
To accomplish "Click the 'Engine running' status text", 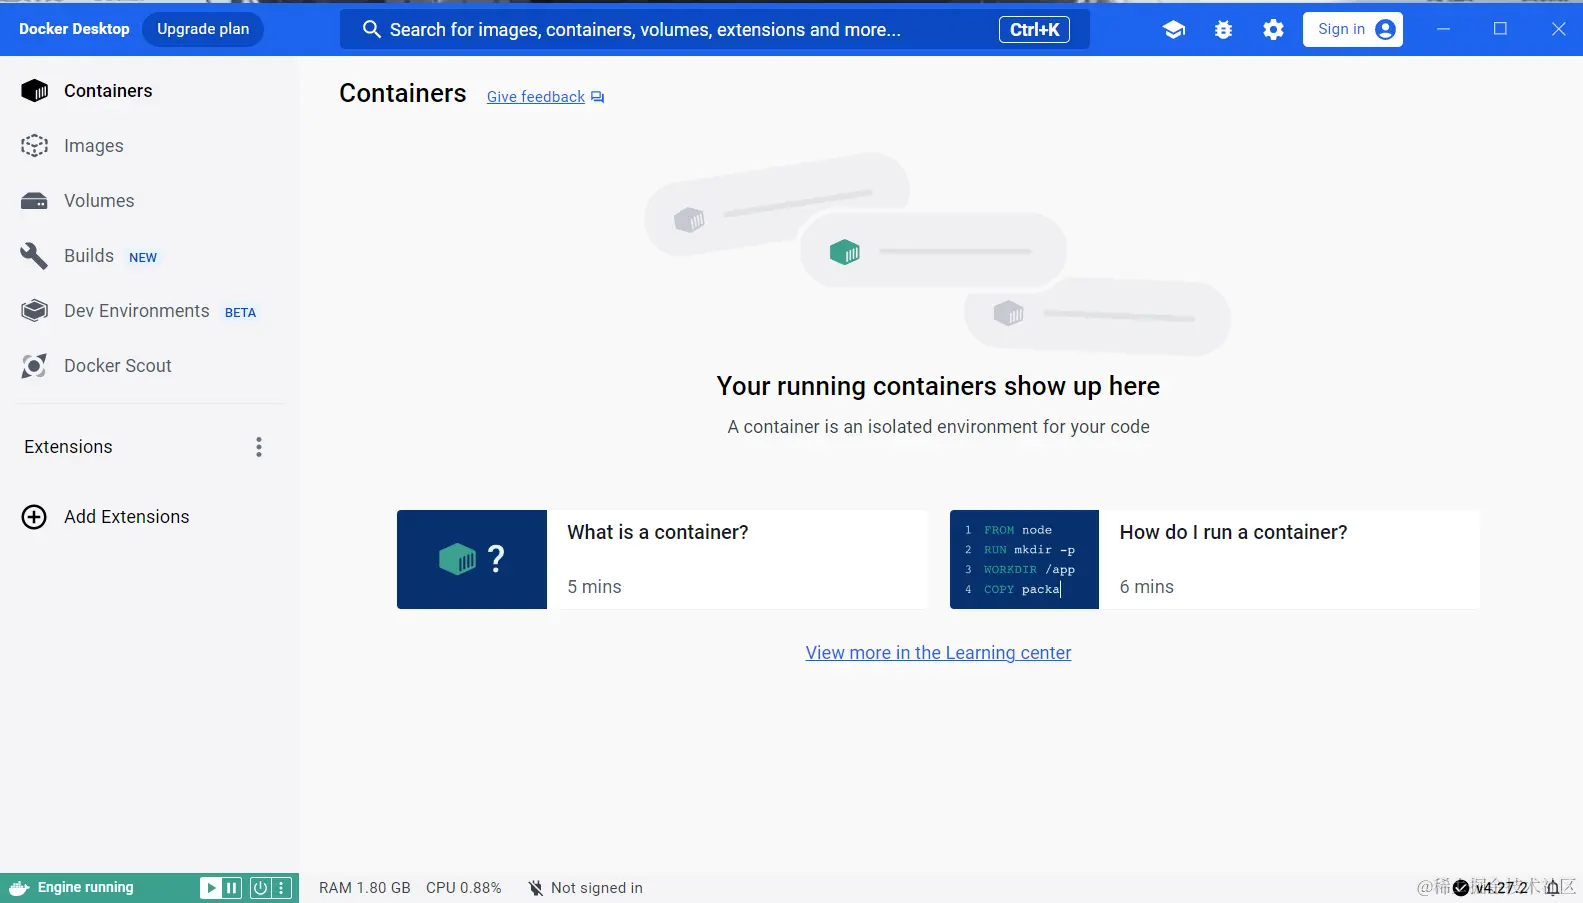I will point(85,888).
